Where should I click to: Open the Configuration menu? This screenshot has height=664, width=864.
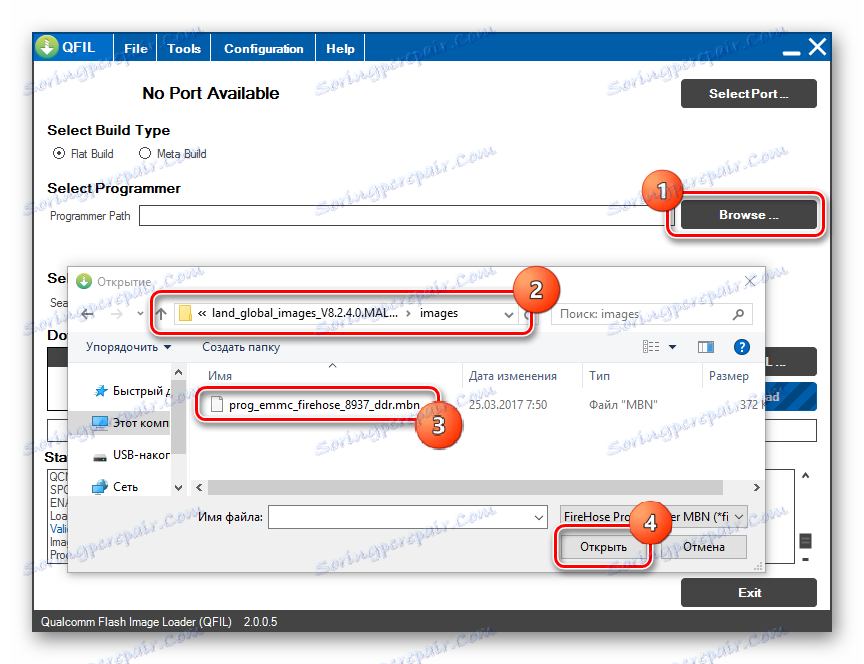coord(263,48)
